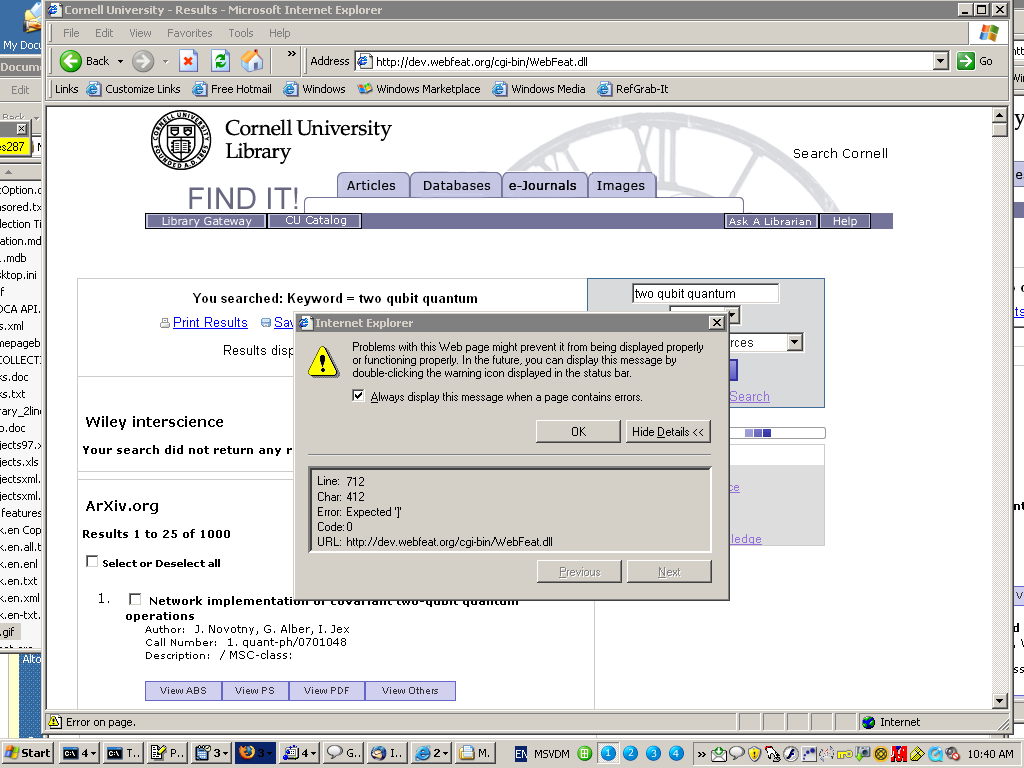Click the Back arrow icon in IE toolbar
This screenshot has height=768, width=1024.
71,61
